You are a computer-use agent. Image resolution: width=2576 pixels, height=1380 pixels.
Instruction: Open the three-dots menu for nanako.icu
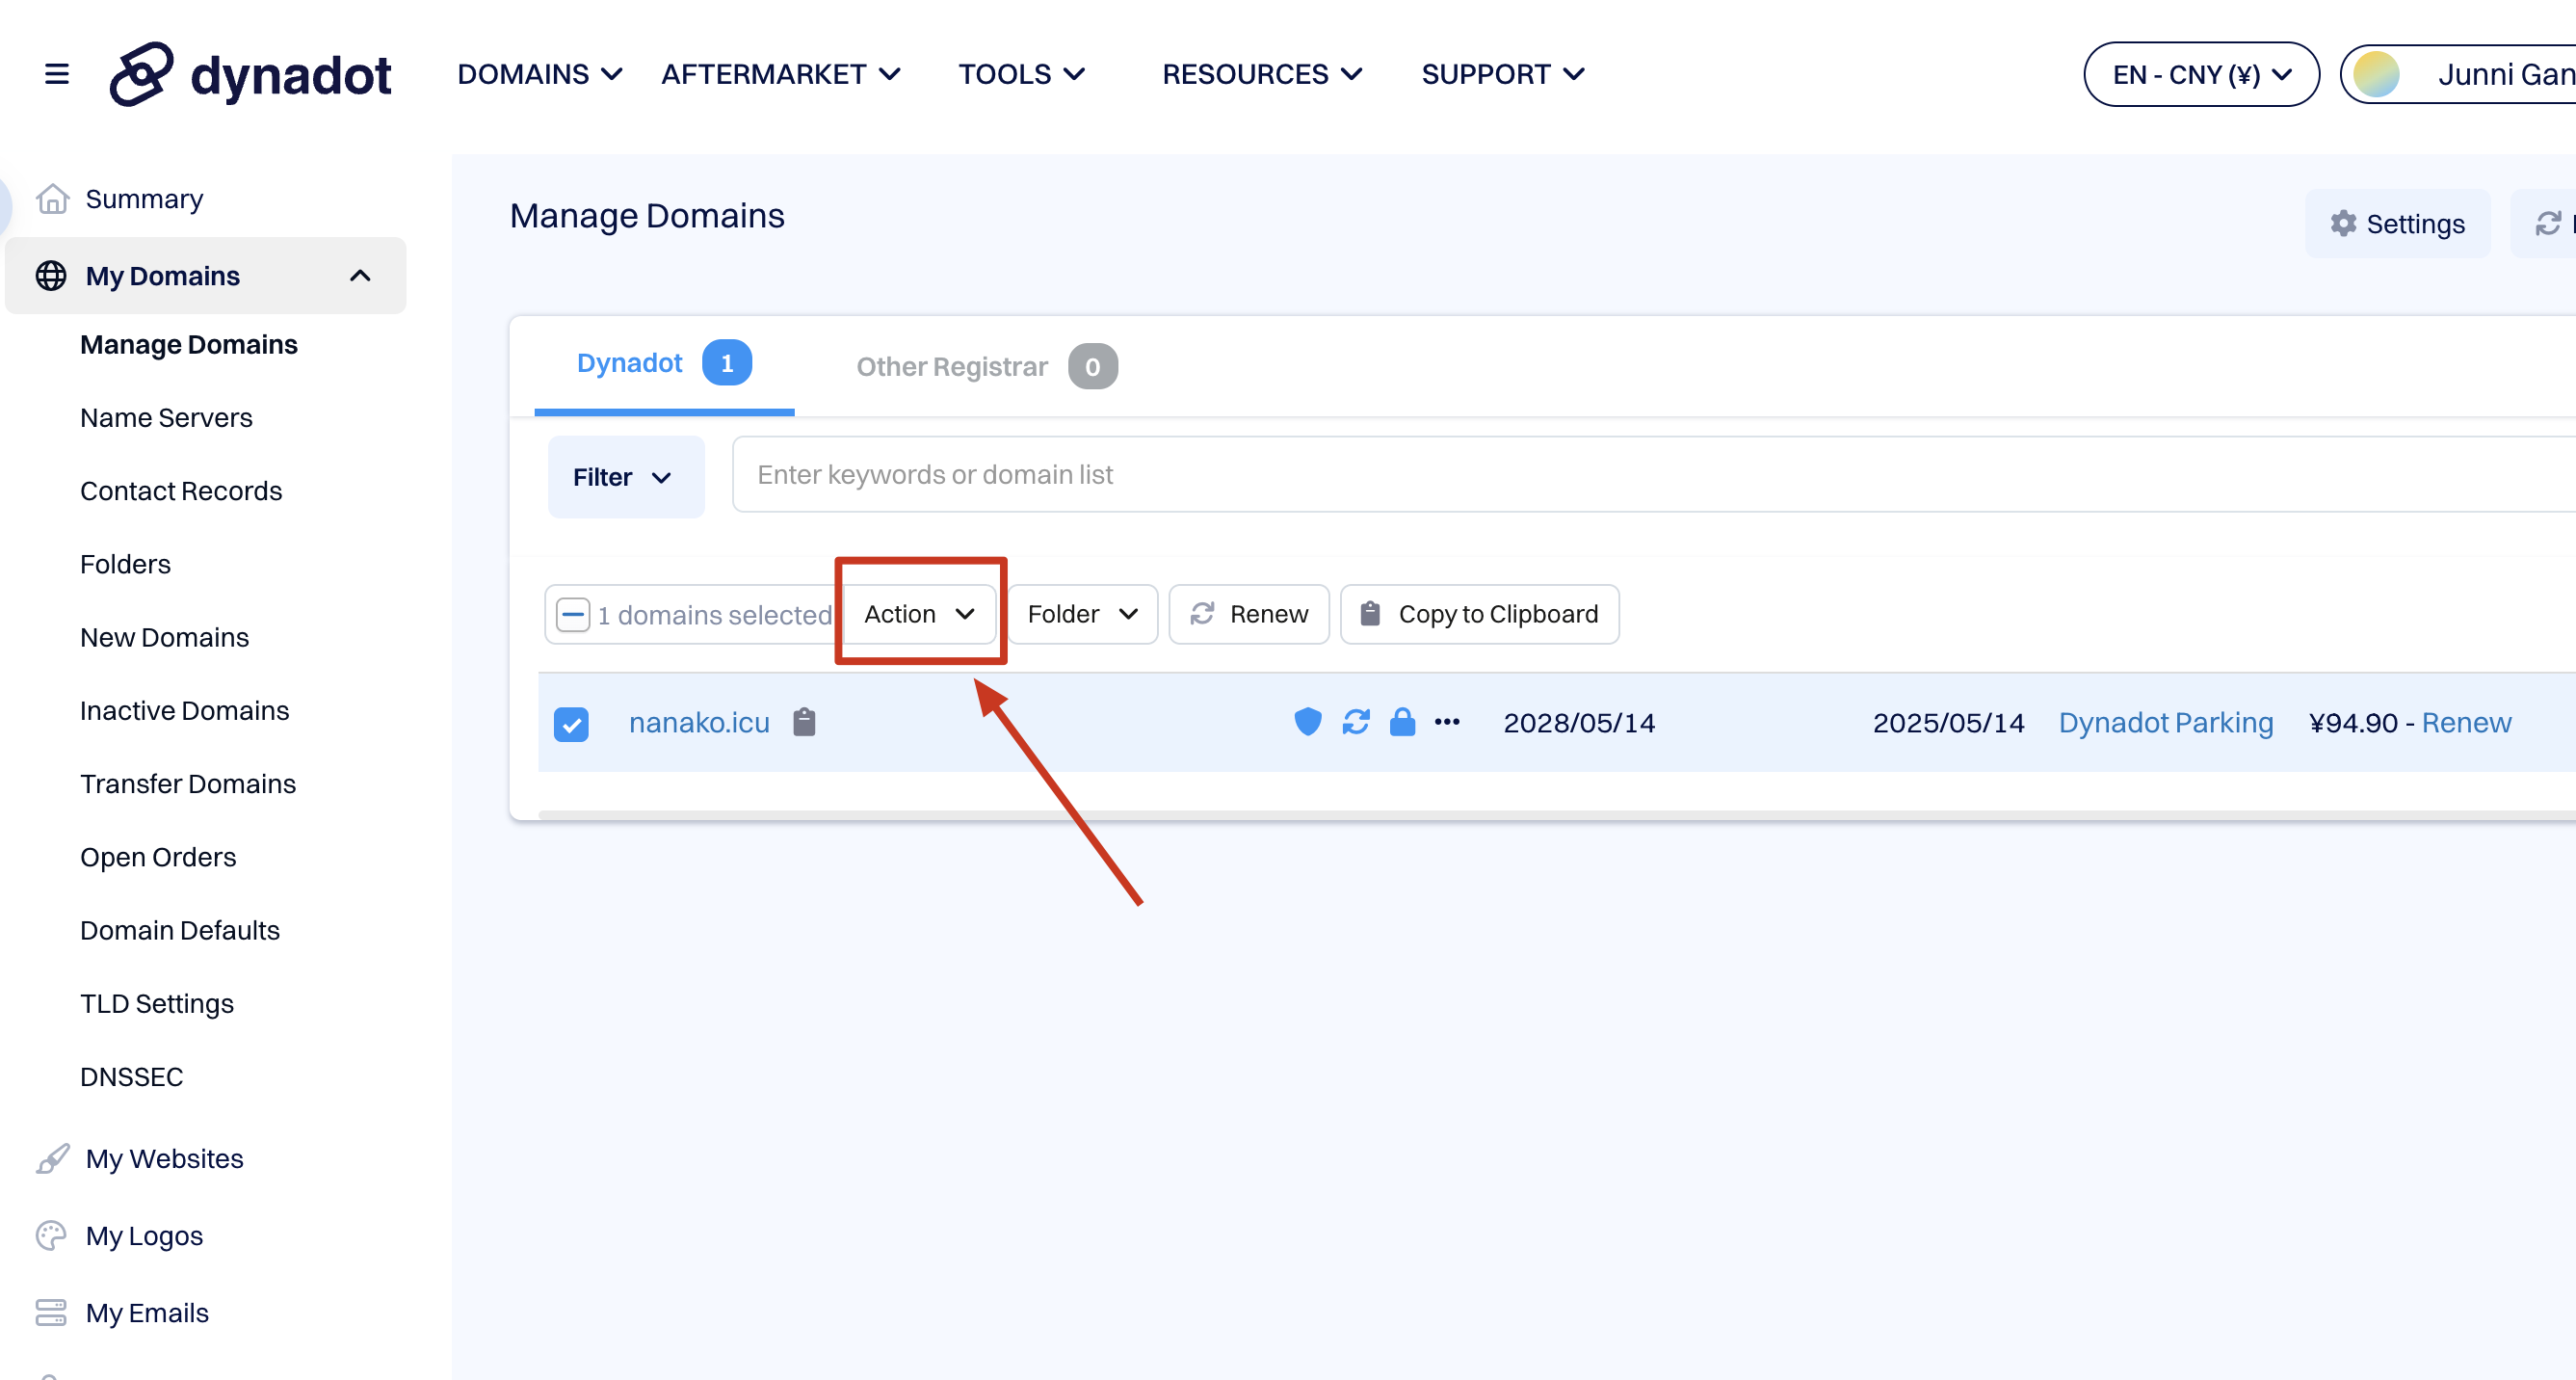(x=1447, y=721)
